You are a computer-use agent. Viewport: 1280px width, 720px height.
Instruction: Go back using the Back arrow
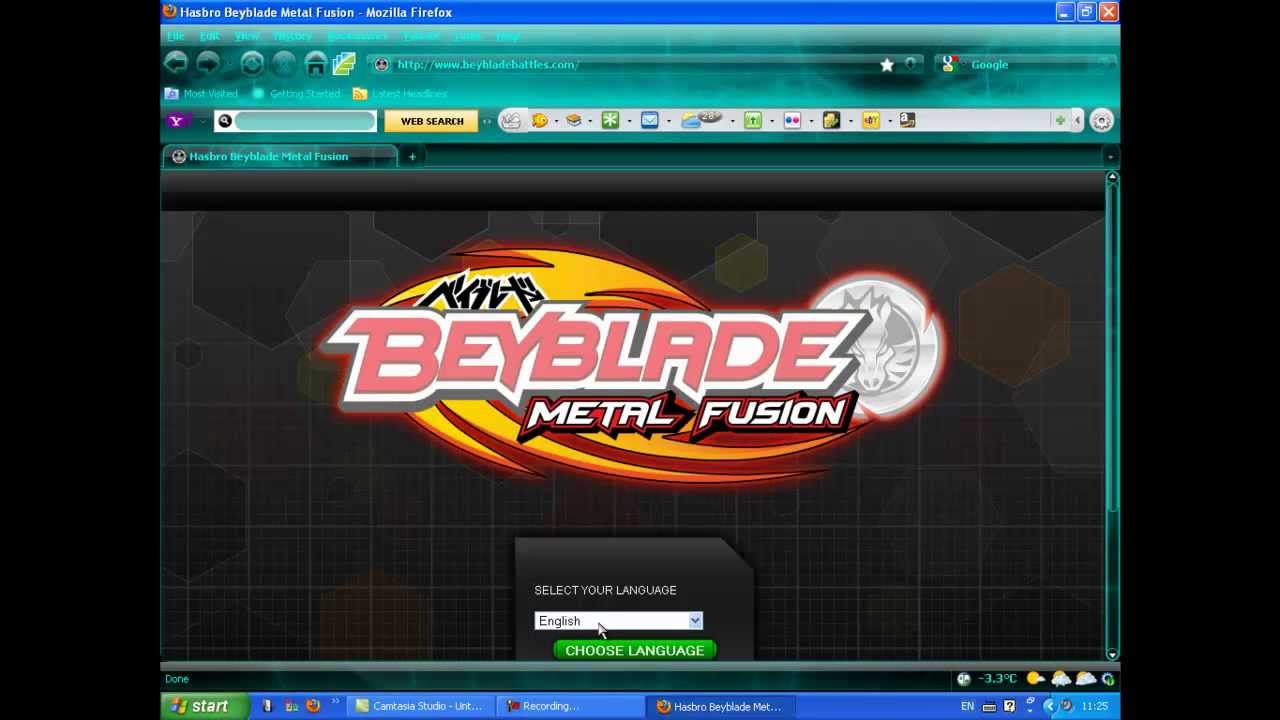[176, 64]
